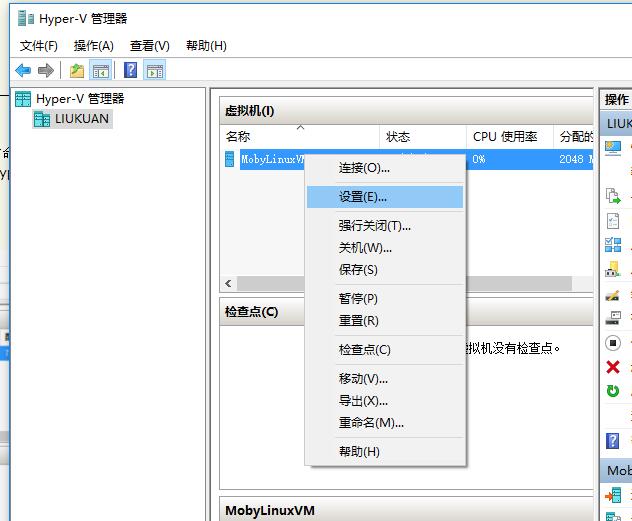Click the Virtual Switch Manager icon
Screen dimensions: 632x521
[x=613, y=245]
